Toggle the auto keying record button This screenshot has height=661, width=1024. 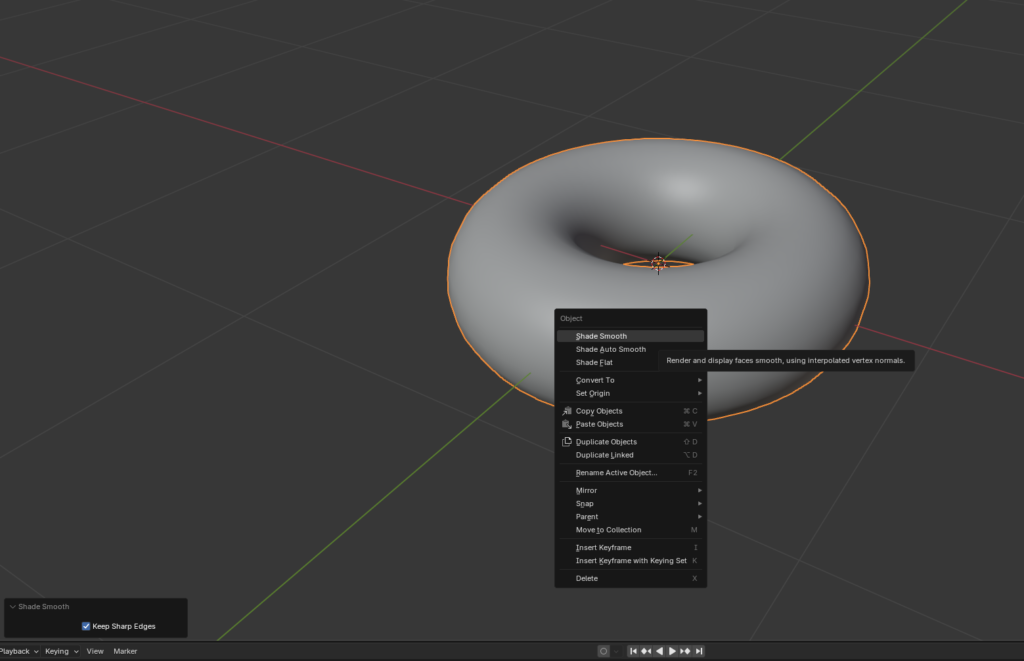point(603,651)
